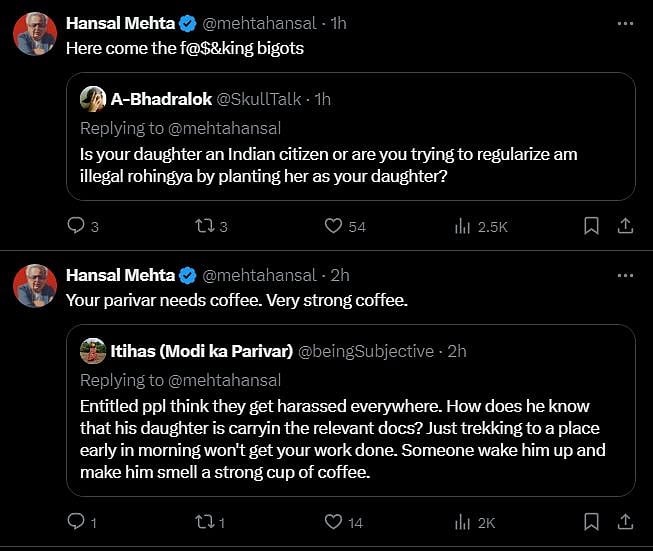Viewport: 653px width, 551px height.
Task: Open Hansal Mehta's avatar on first tweet
Action: [34, 36]
